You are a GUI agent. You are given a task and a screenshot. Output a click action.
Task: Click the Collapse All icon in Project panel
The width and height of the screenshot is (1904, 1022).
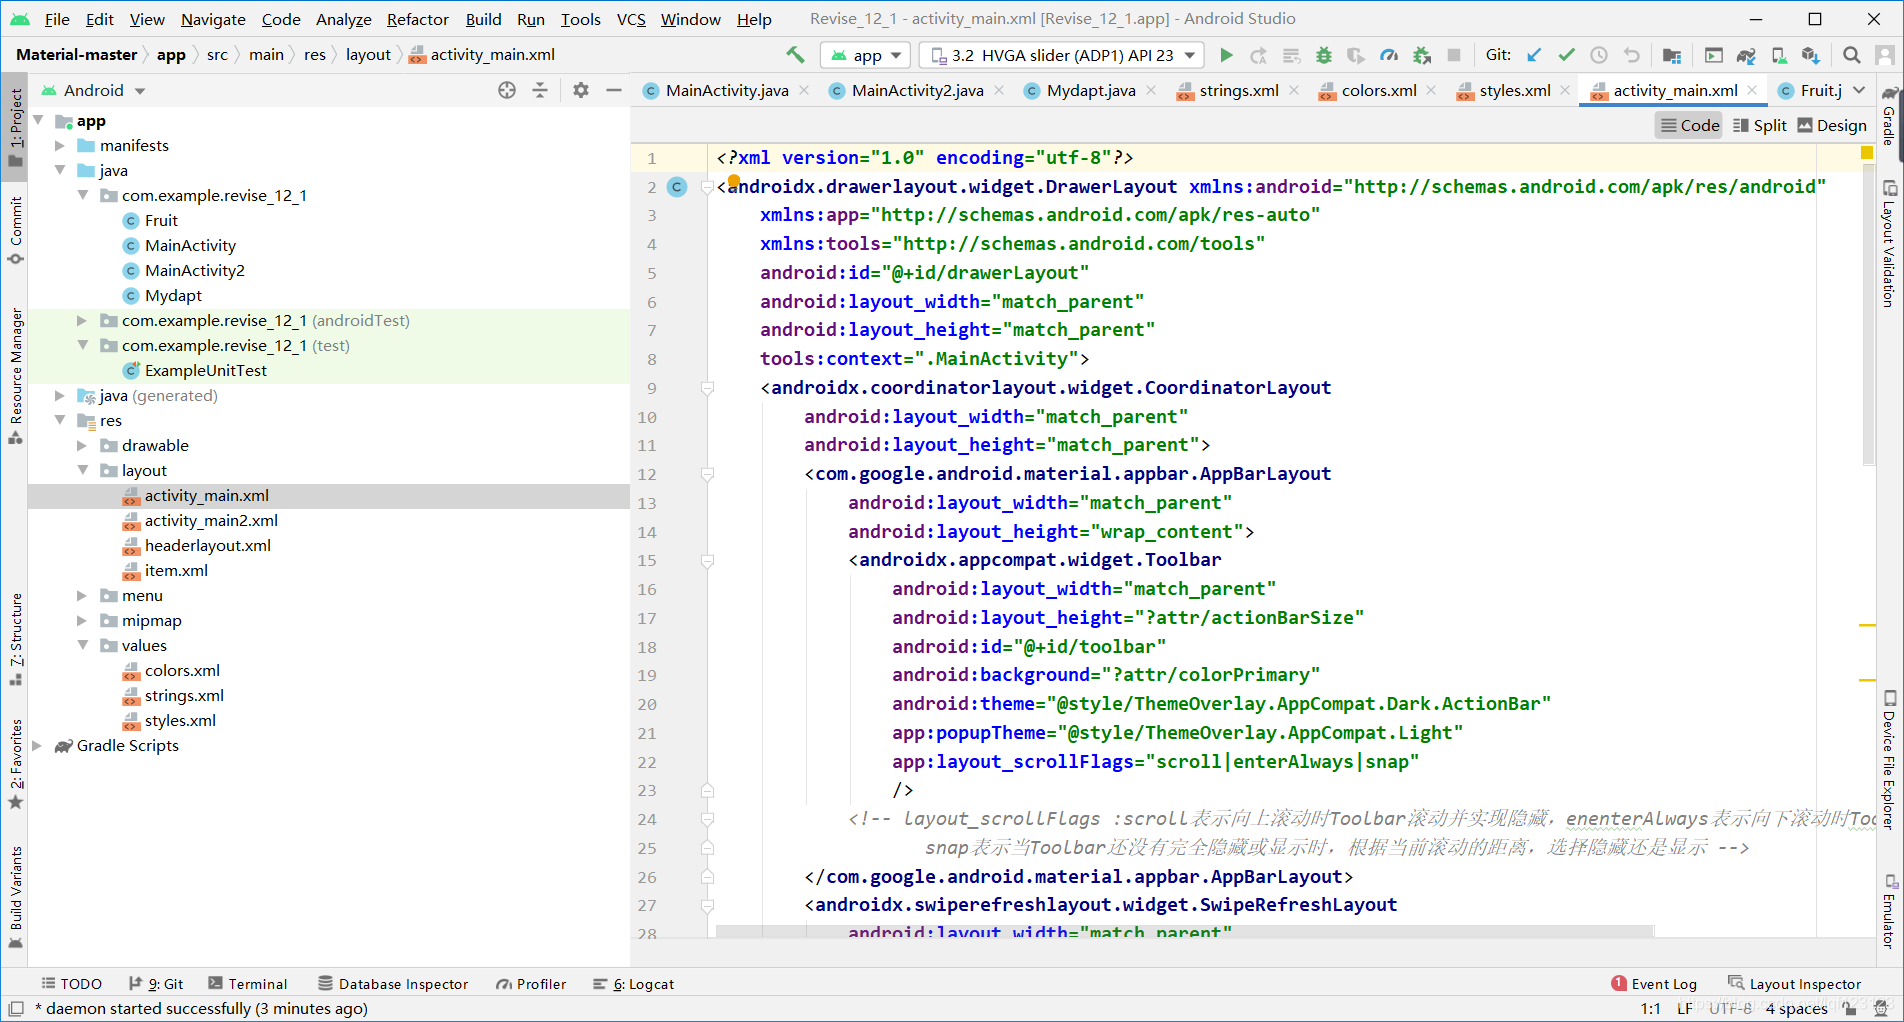pos(540,90)
